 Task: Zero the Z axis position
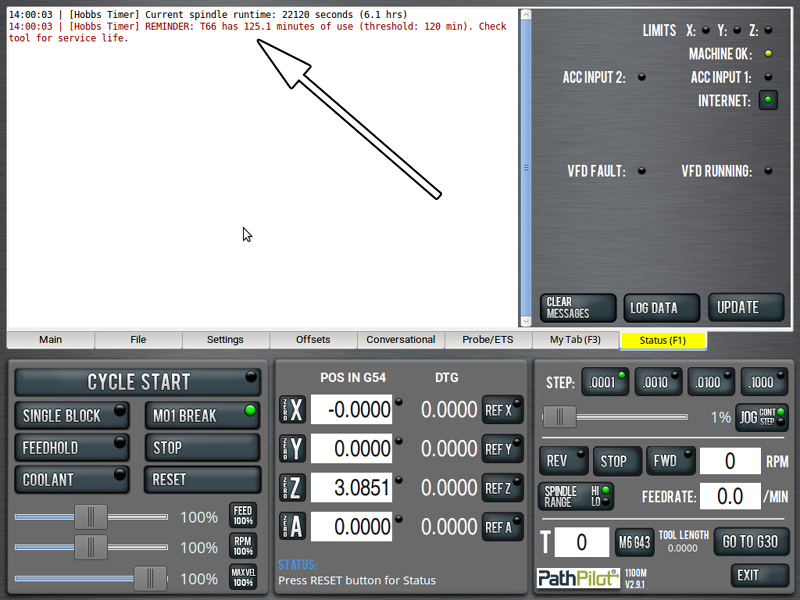(x=292, y=488)
